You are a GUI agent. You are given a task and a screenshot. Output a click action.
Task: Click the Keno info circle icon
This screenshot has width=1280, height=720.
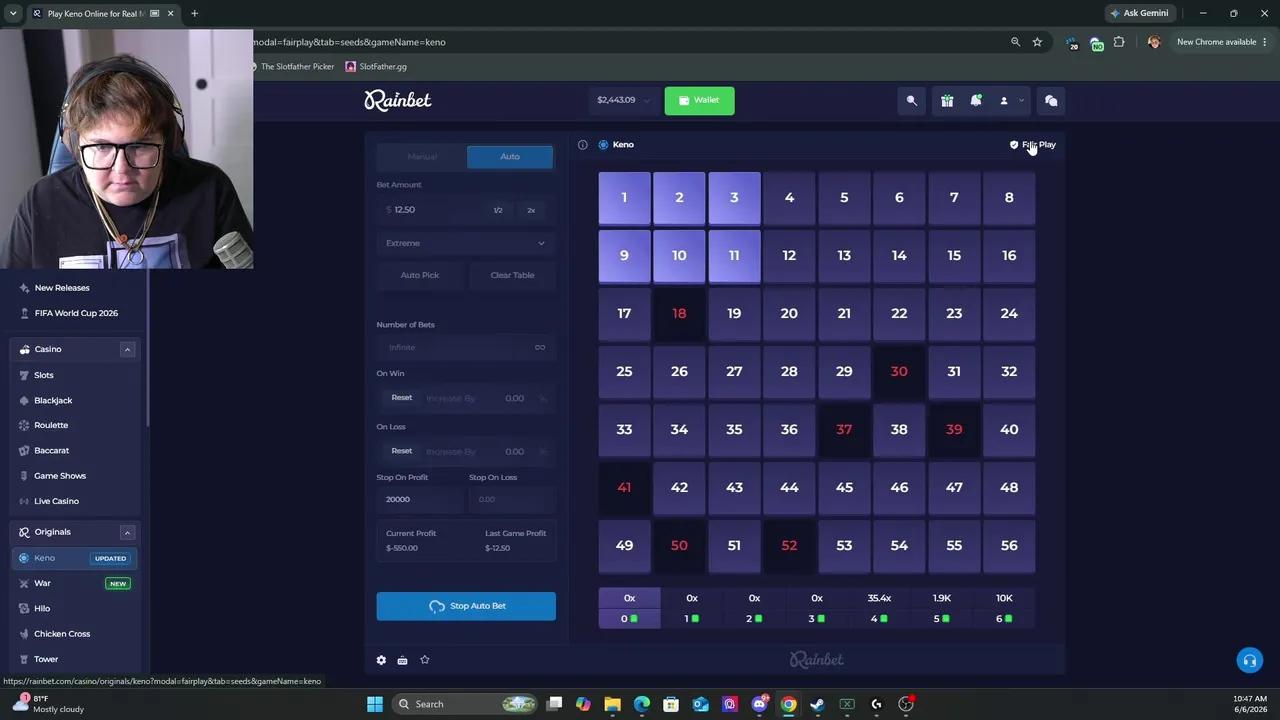(x=583, y=145)
